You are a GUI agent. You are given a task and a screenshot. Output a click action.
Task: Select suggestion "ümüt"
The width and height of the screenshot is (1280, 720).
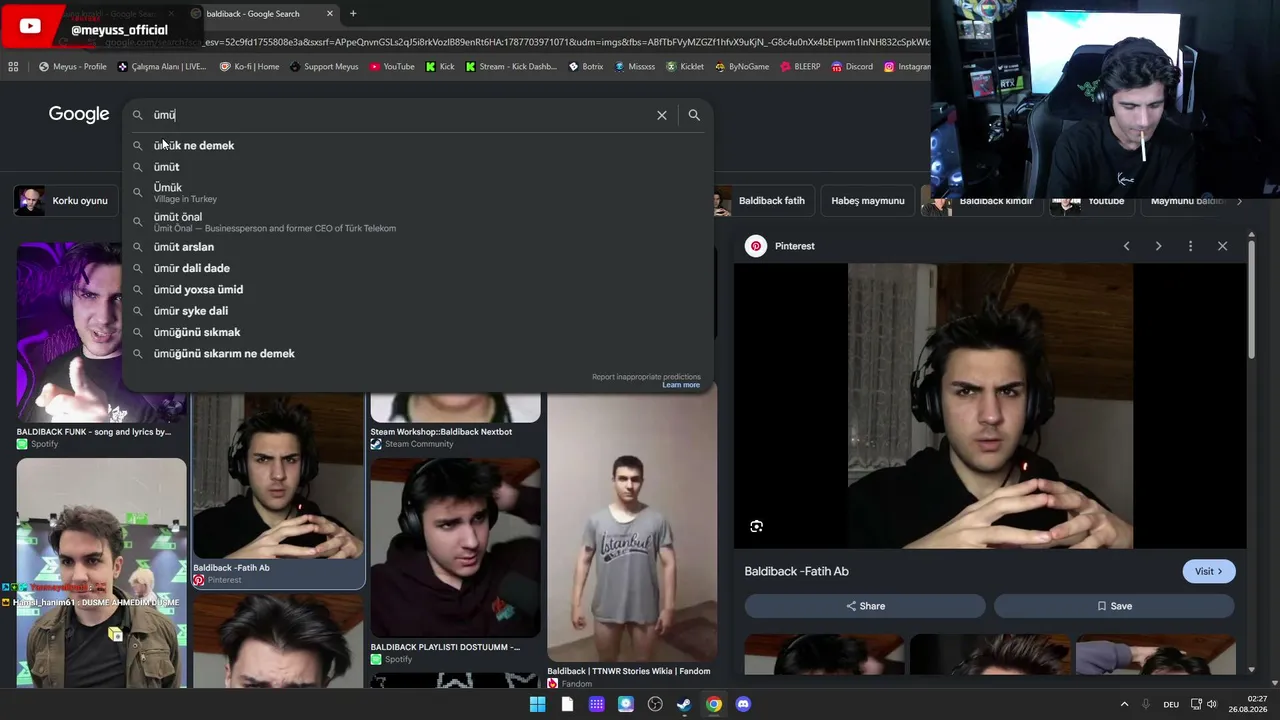pyautogui.click(x=418, y=167)
